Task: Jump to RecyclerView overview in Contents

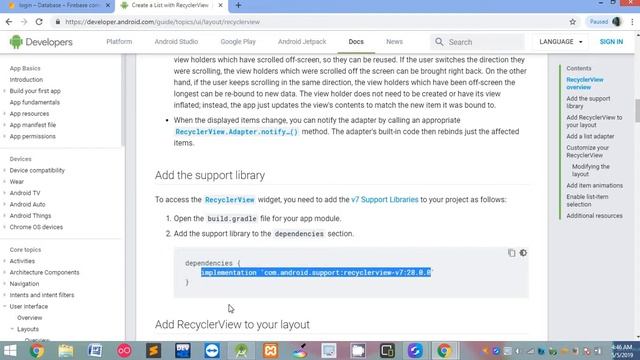Action: tap(584, 83)
